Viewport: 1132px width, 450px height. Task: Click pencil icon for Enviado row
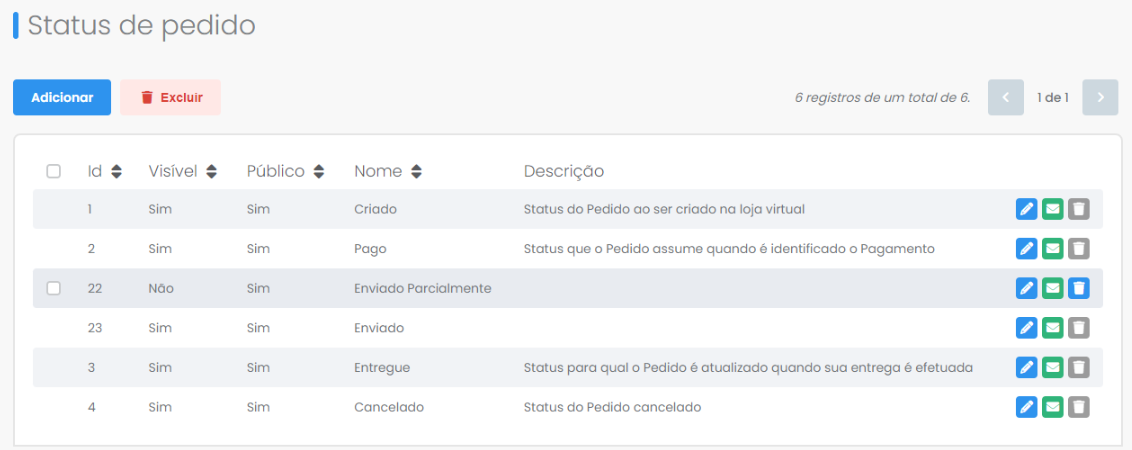[x=1026, y=328]
